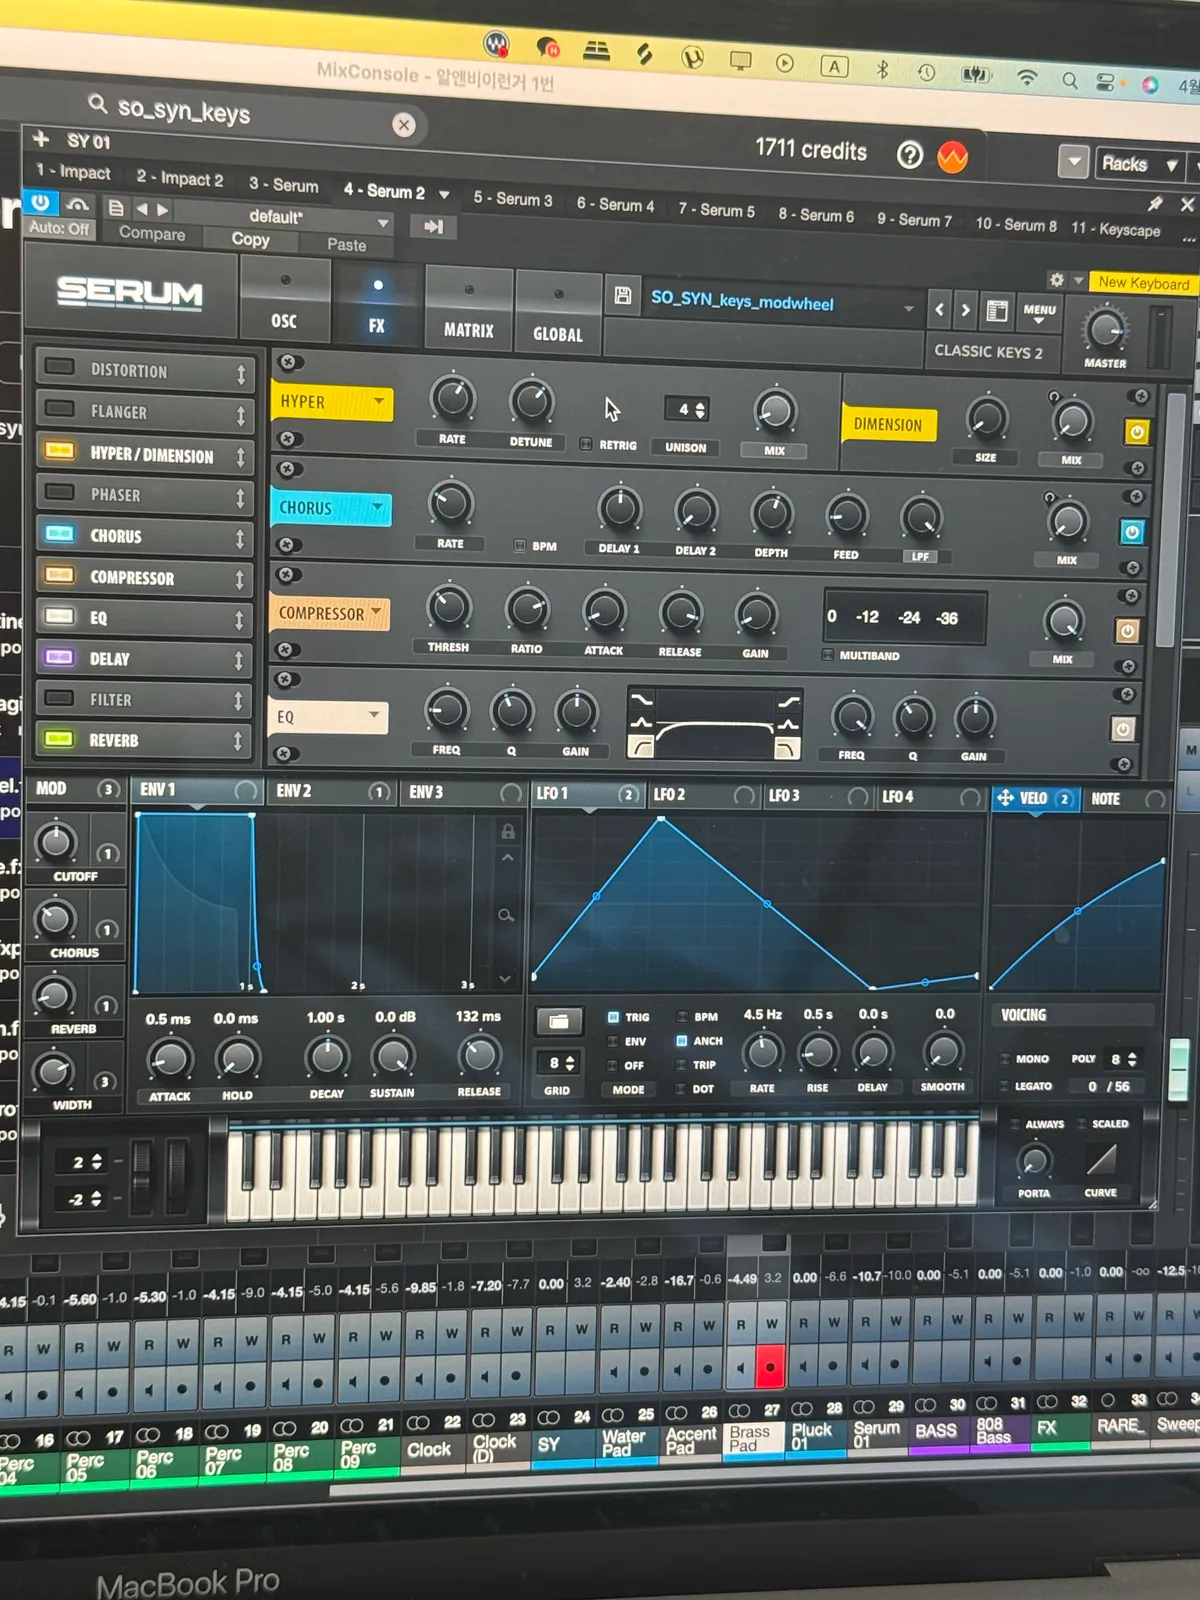
Task: Toggle the Compressor effect power icon
Action: pos(1127,631)
